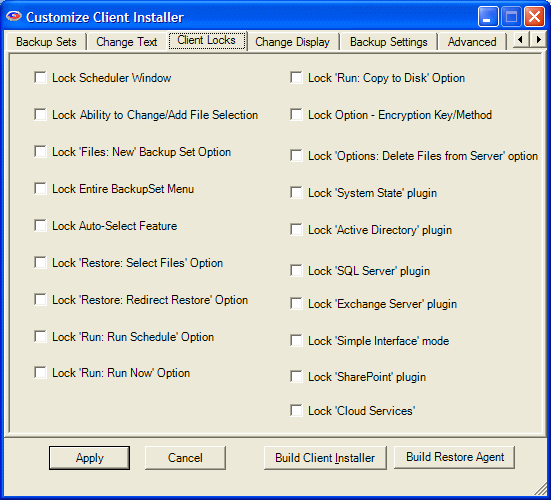
Task: Enable Lock Scheduler Window checkbox
Action: (x=40, y=78)
